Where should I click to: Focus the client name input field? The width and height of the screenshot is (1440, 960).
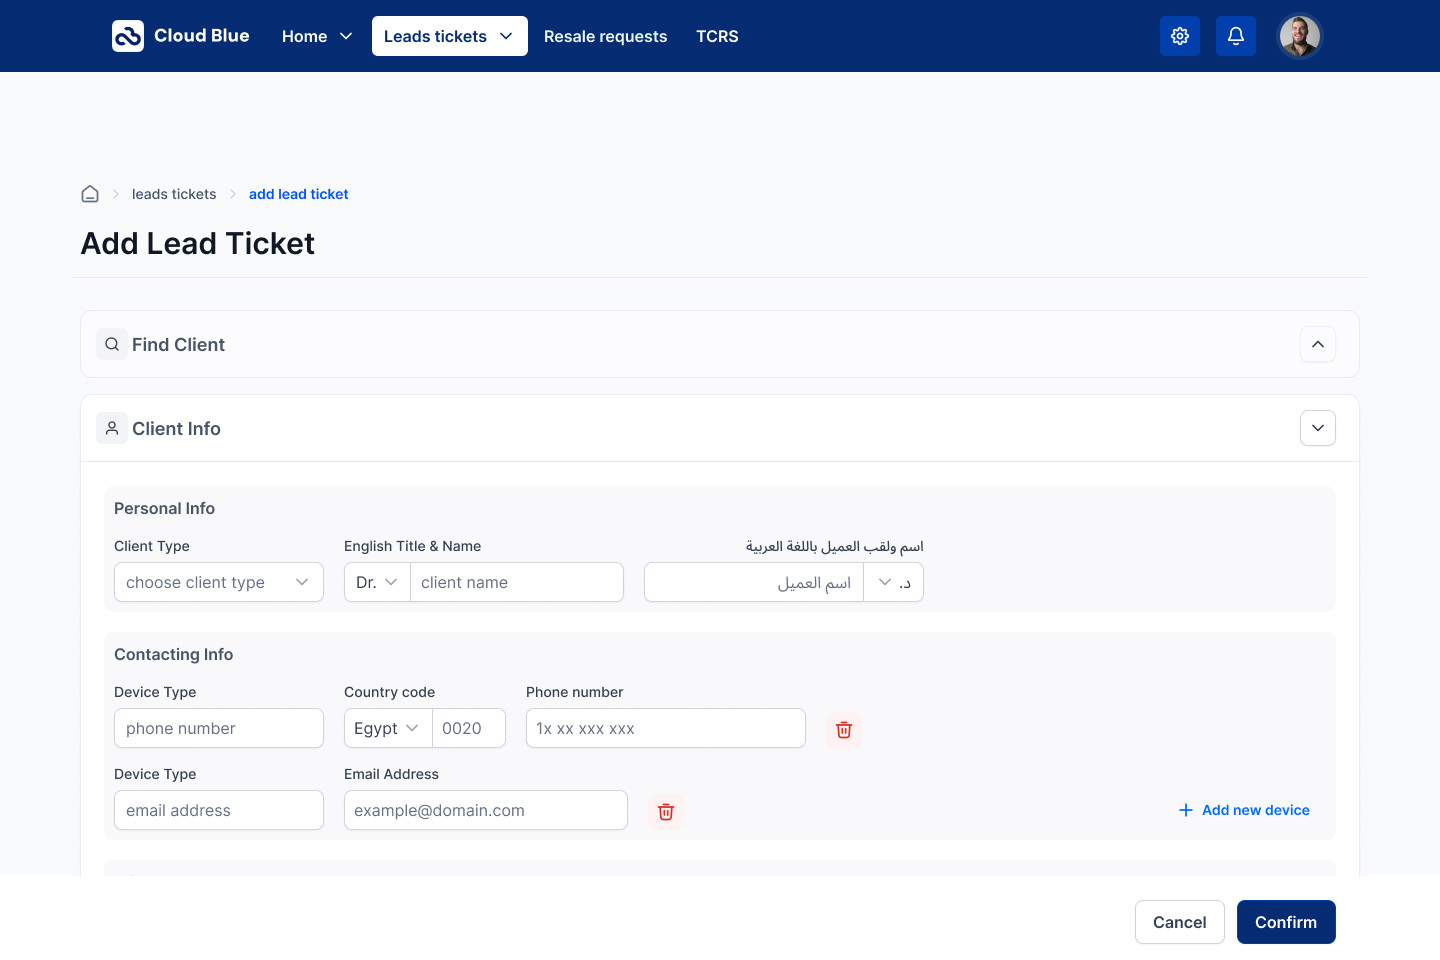click(x=517, y=582)
